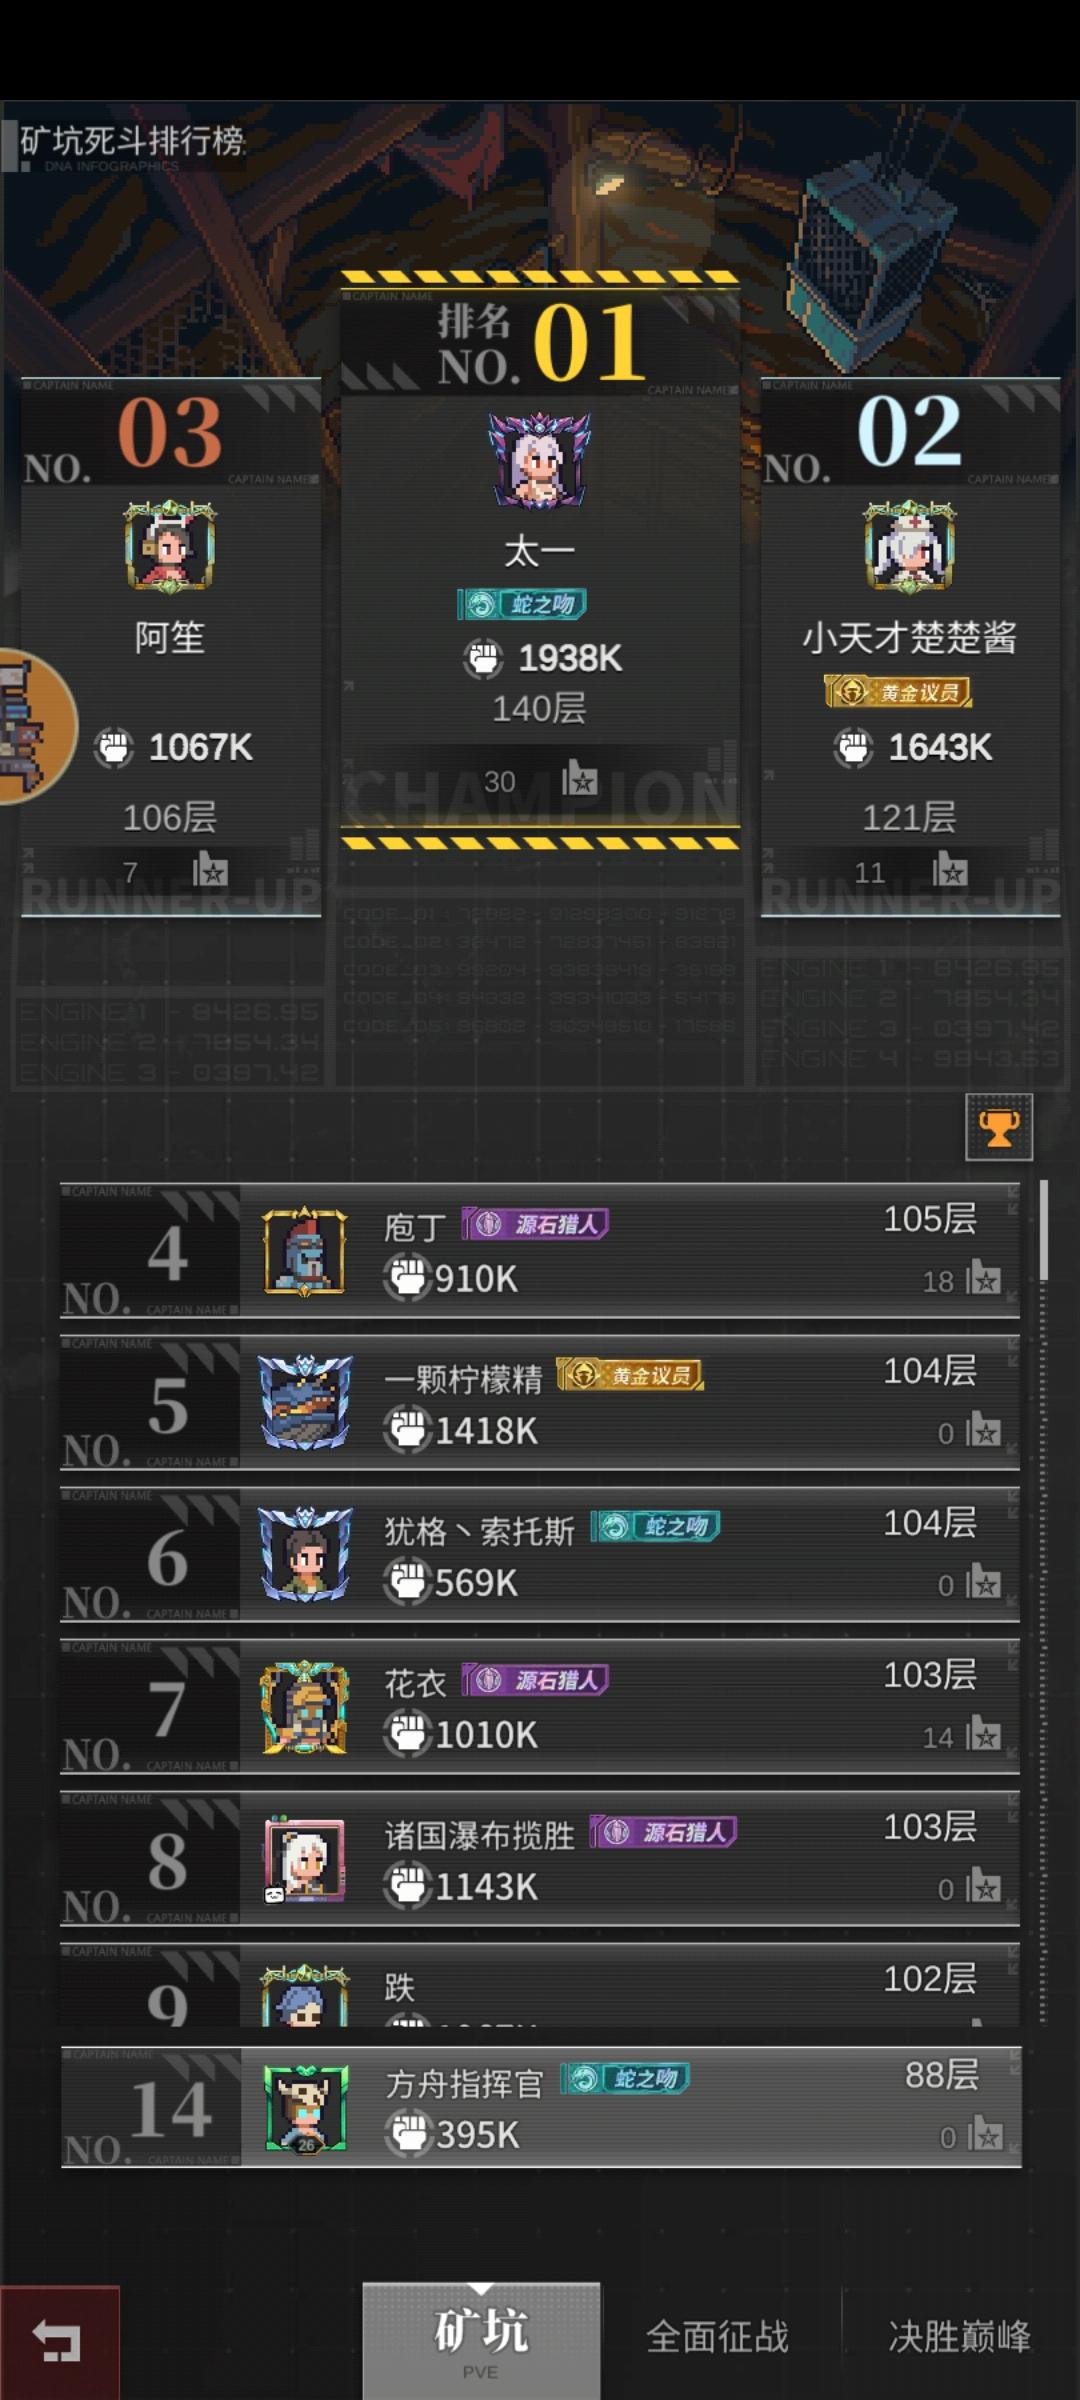
Task: Tap 犹格丶索托斯's helmeted avatar
Action: 305,1554
